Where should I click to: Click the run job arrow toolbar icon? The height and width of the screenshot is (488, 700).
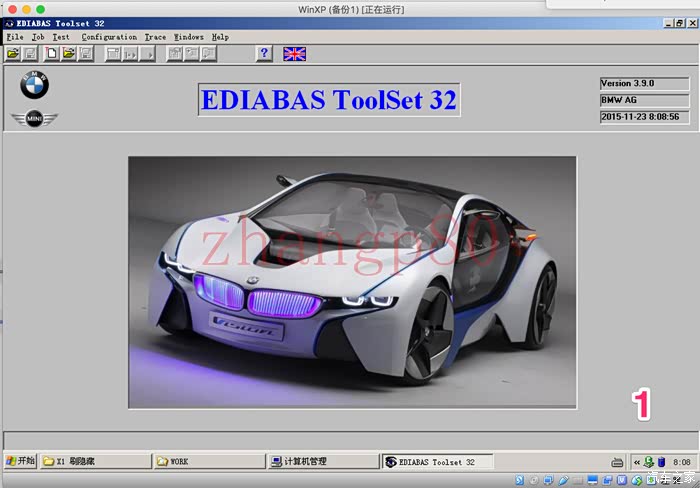(x=150, y=54)
